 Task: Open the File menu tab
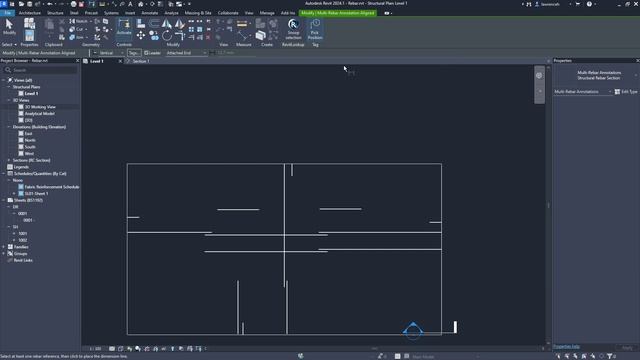[x=7, y=13]
